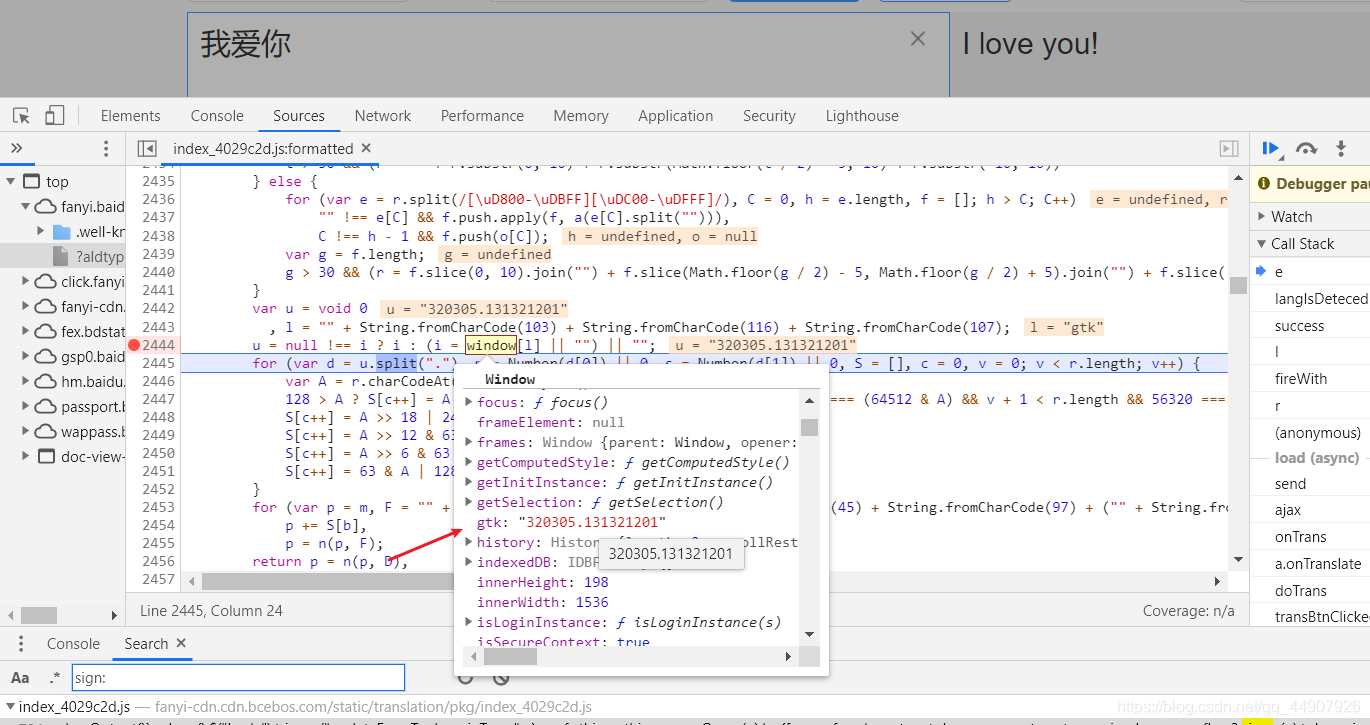This screenshot has width=1370, height=725.
Task: Open the Elements panel tab
Action: (x=130, y=116)
